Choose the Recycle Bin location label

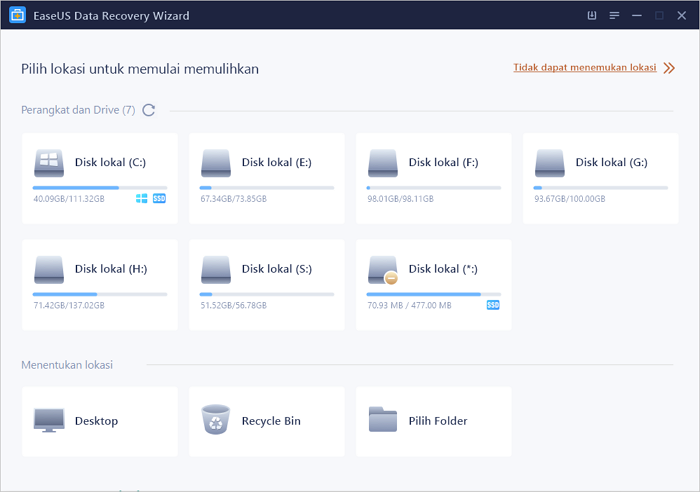(271, 421)
